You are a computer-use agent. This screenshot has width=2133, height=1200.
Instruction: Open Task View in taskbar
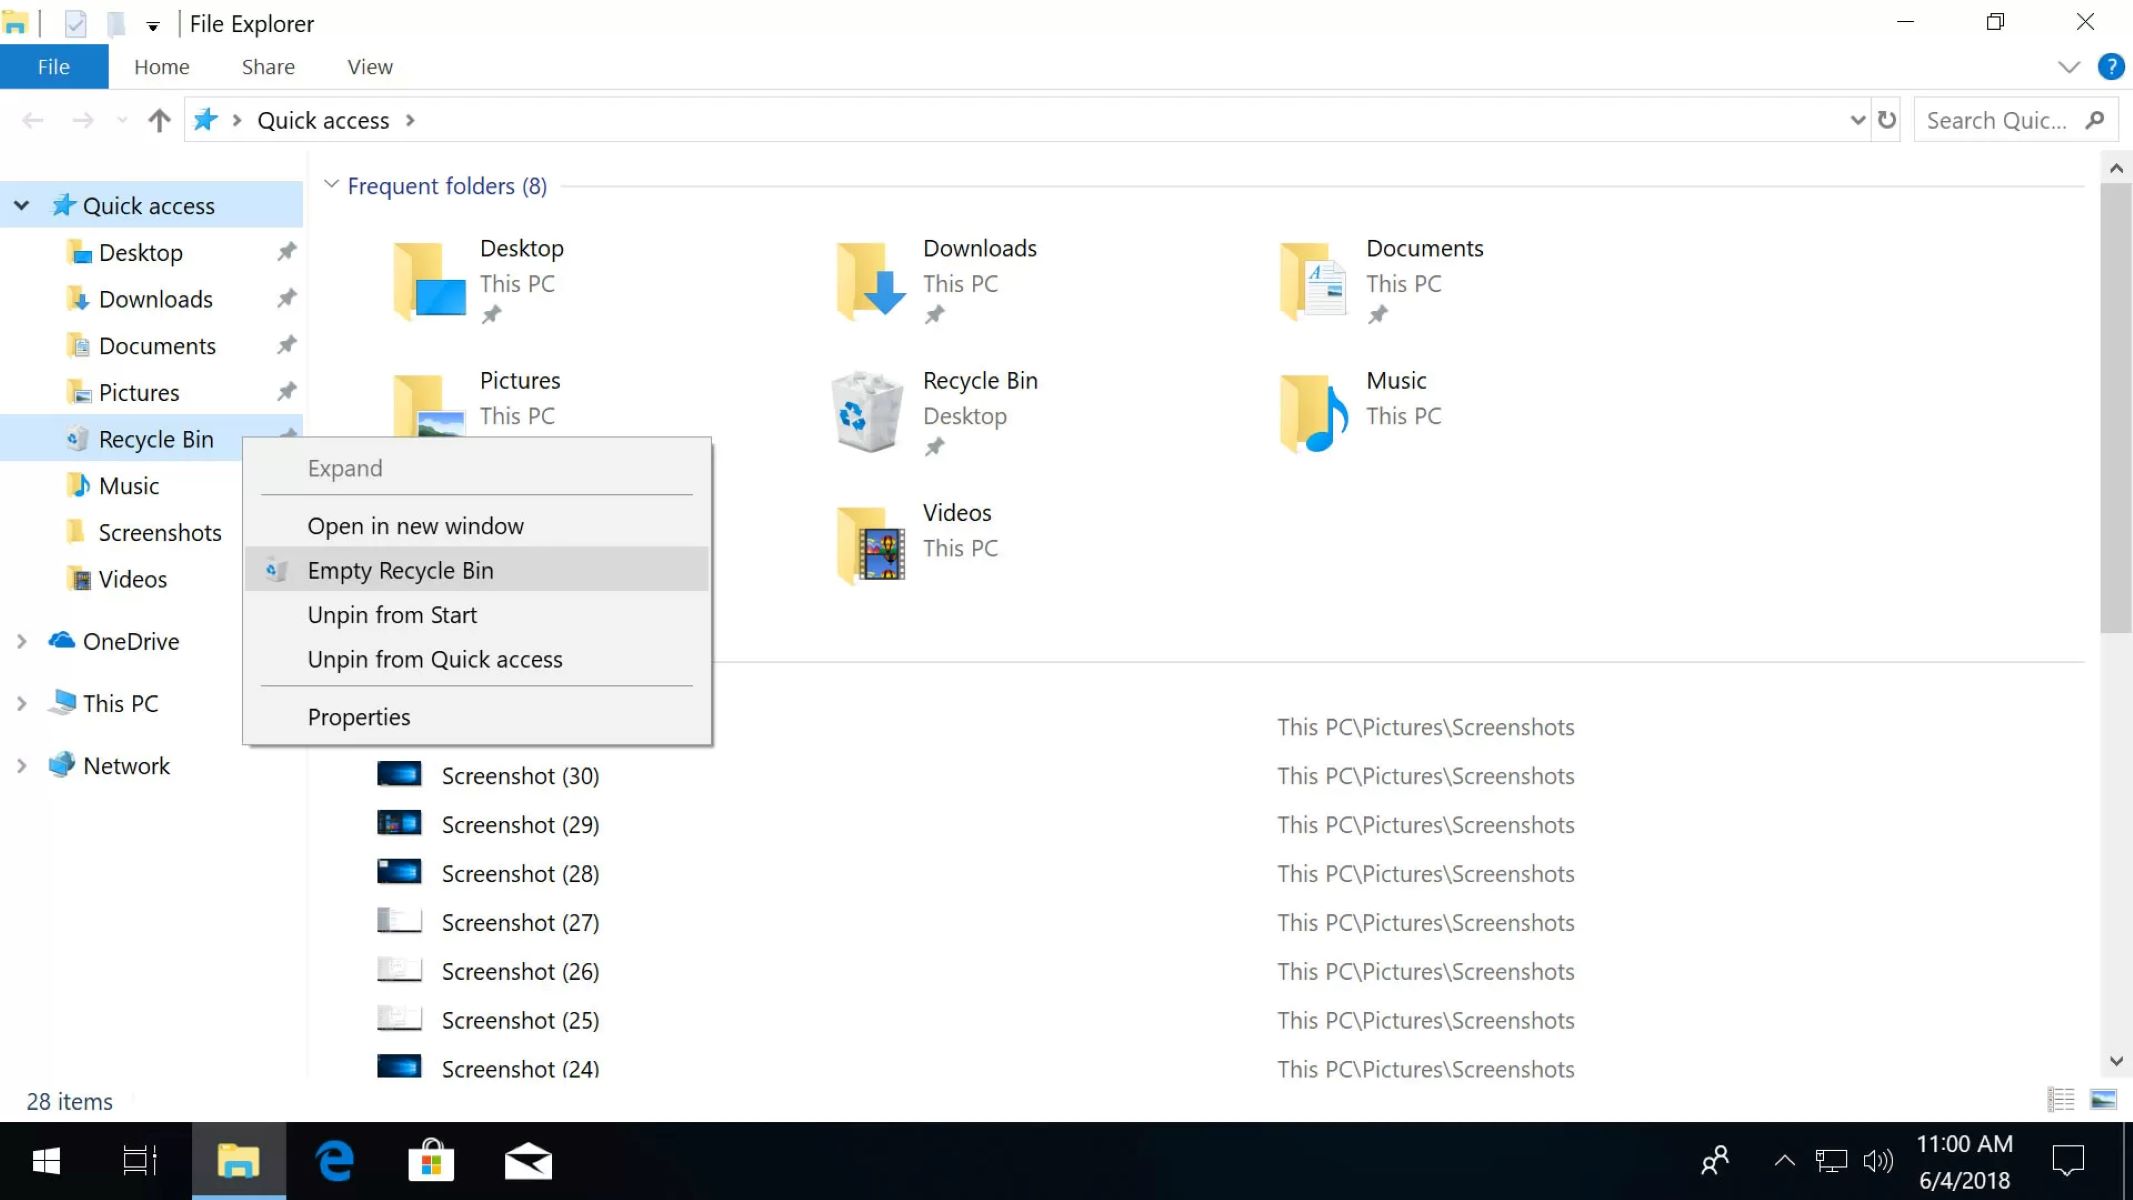[139, 1161]
